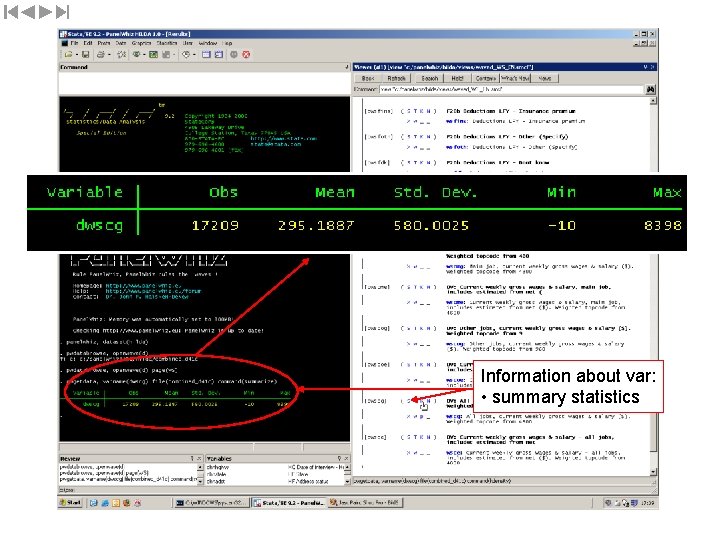Click Viewer scrollbar up arrow
Image resolution: width=720 pixels, height=540 pixels.
point(653,101)
